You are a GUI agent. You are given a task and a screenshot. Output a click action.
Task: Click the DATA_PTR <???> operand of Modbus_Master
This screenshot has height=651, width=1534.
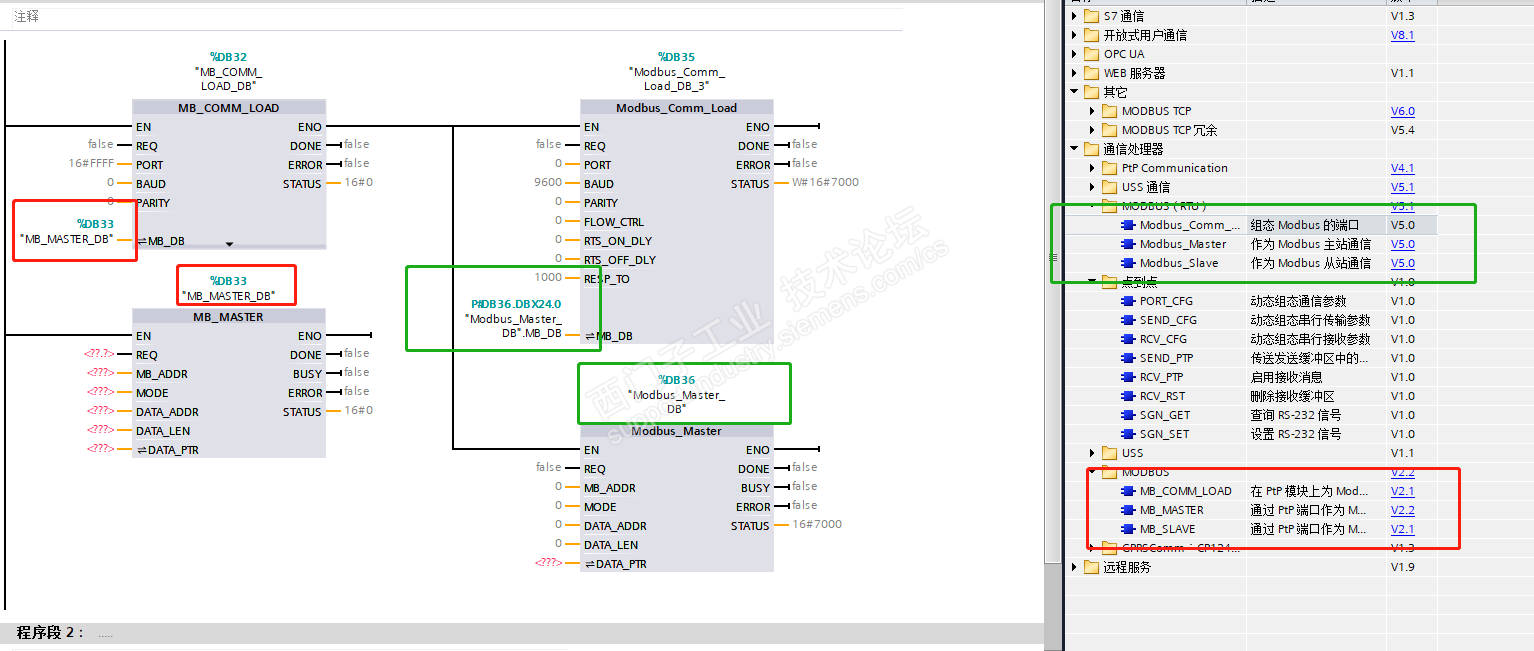click(x=548, y=563)
